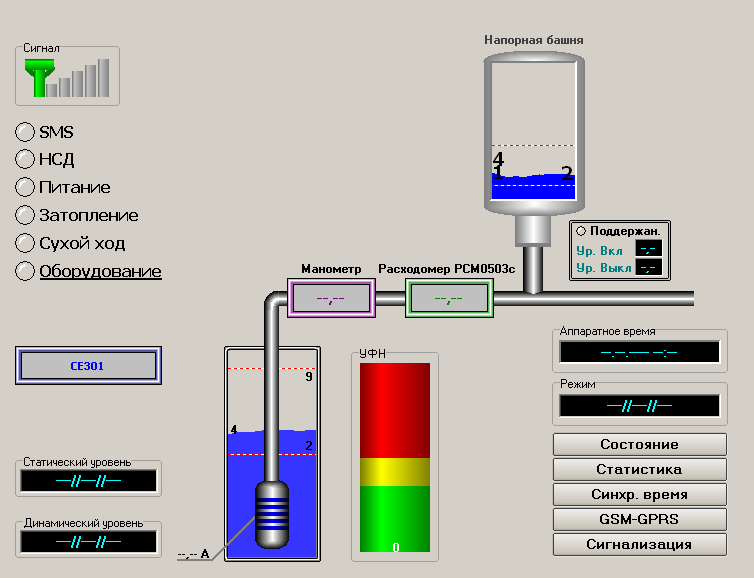754x578 pixels.
Task: Click the Статический уровень value field
Action: [87, 481]
